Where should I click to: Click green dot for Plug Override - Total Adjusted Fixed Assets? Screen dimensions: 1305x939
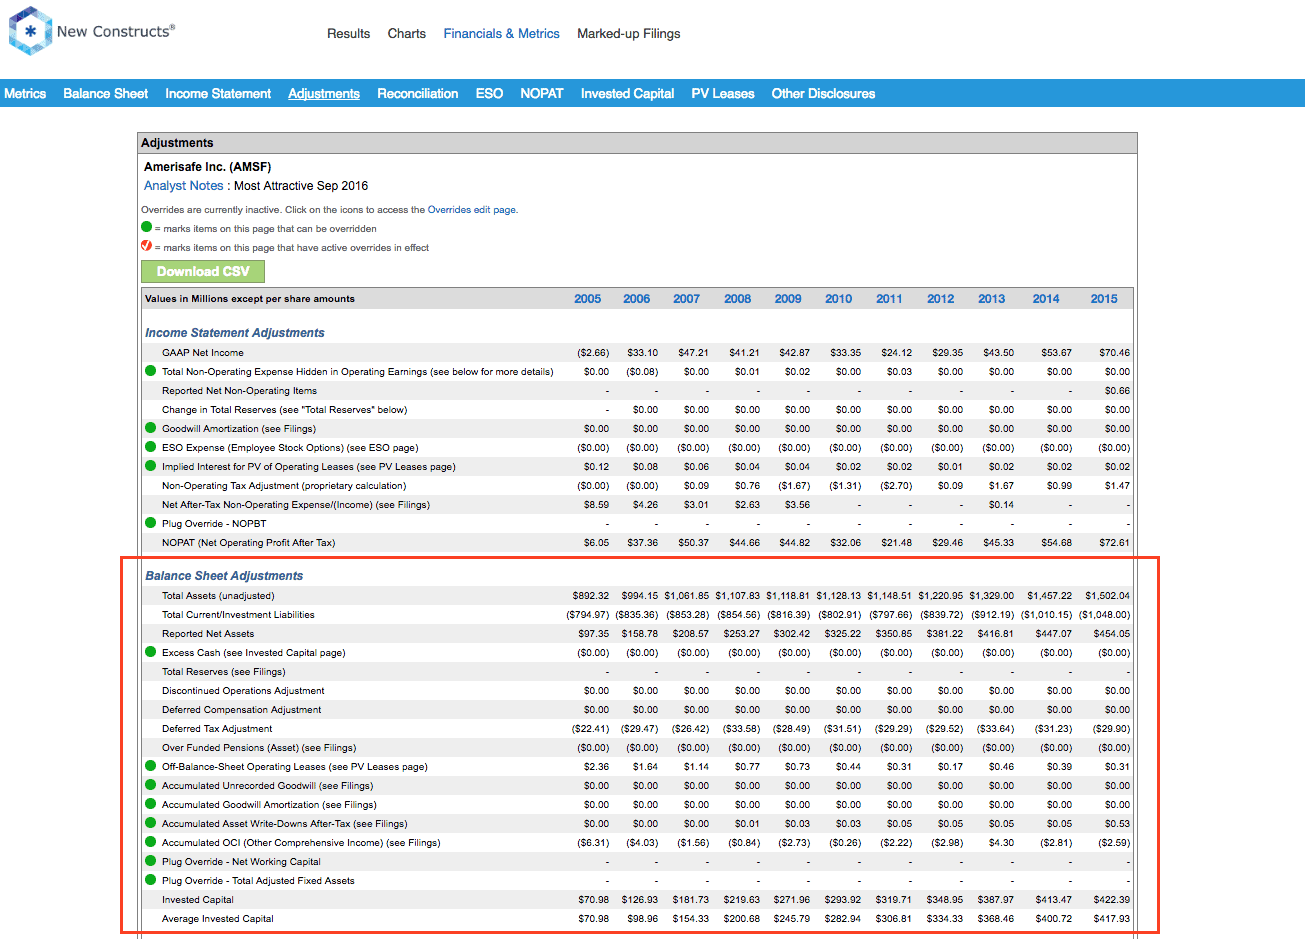(x=151, y=880)
